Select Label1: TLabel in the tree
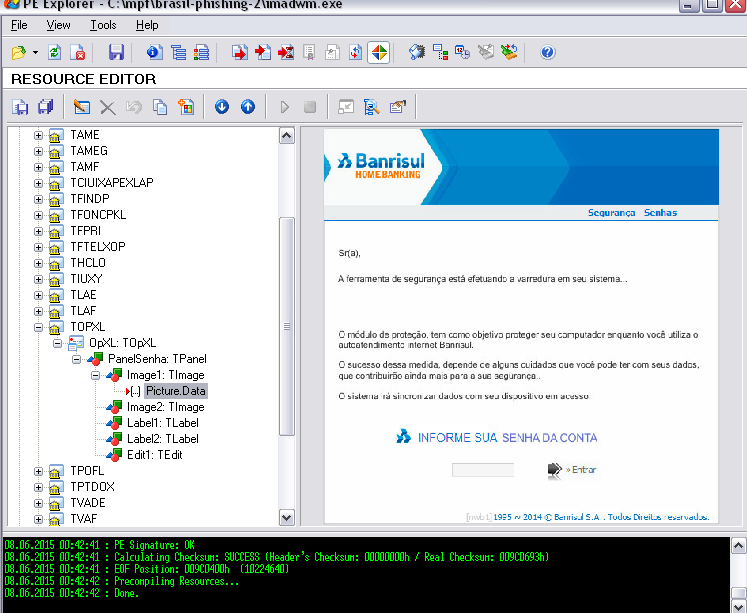The image size is (747, 613). pyautogui.click(x=162, y=423)
